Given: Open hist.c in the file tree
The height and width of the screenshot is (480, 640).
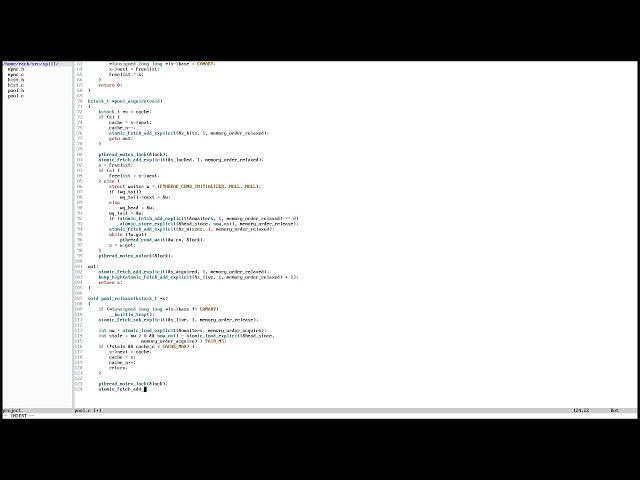Looking at the screenshot, I should click(x=16, y=85).
